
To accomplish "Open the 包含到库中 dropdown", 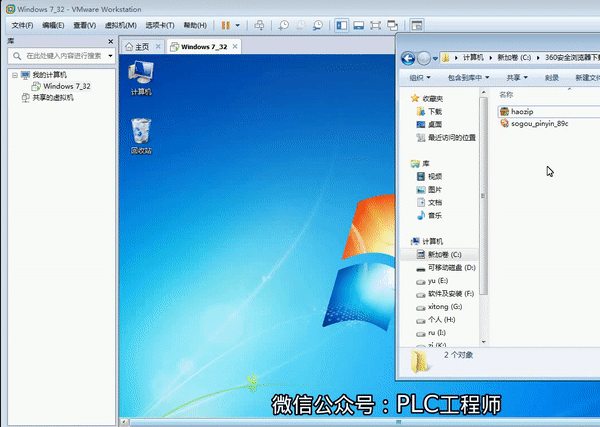I will (468, 78).
